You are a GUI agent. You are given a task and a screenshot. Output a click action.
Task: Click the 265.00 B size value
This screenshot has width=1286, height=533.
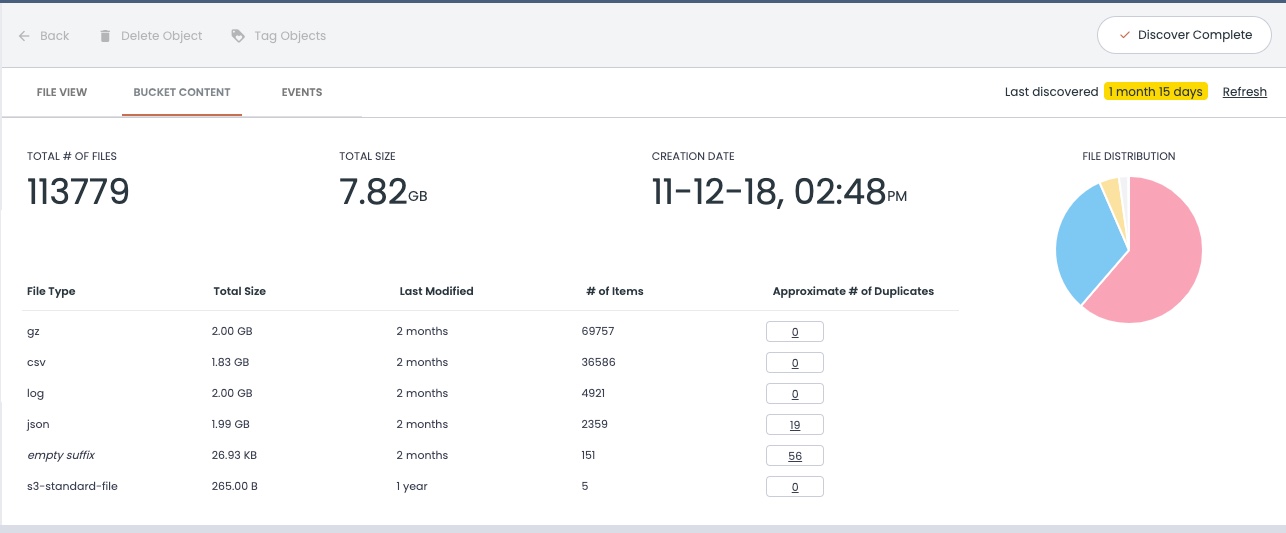(x=234, y=486)
